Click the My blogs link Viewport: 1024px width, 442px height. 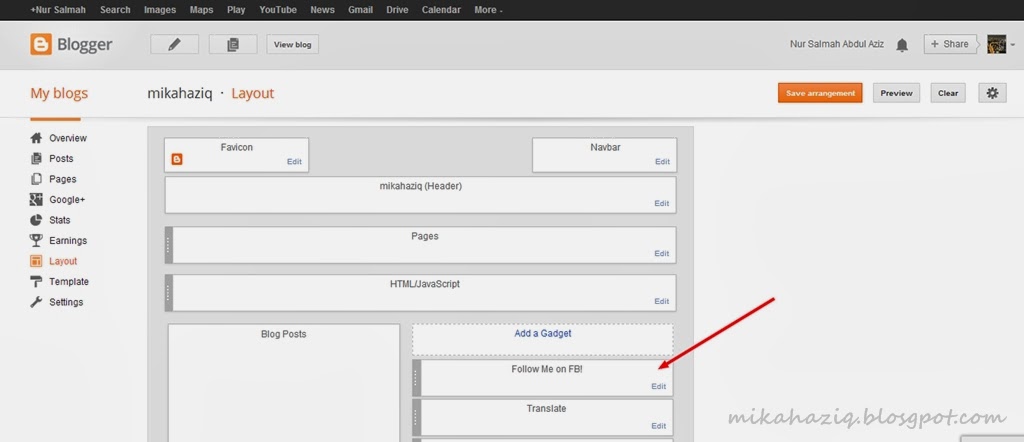coord(59,93)
